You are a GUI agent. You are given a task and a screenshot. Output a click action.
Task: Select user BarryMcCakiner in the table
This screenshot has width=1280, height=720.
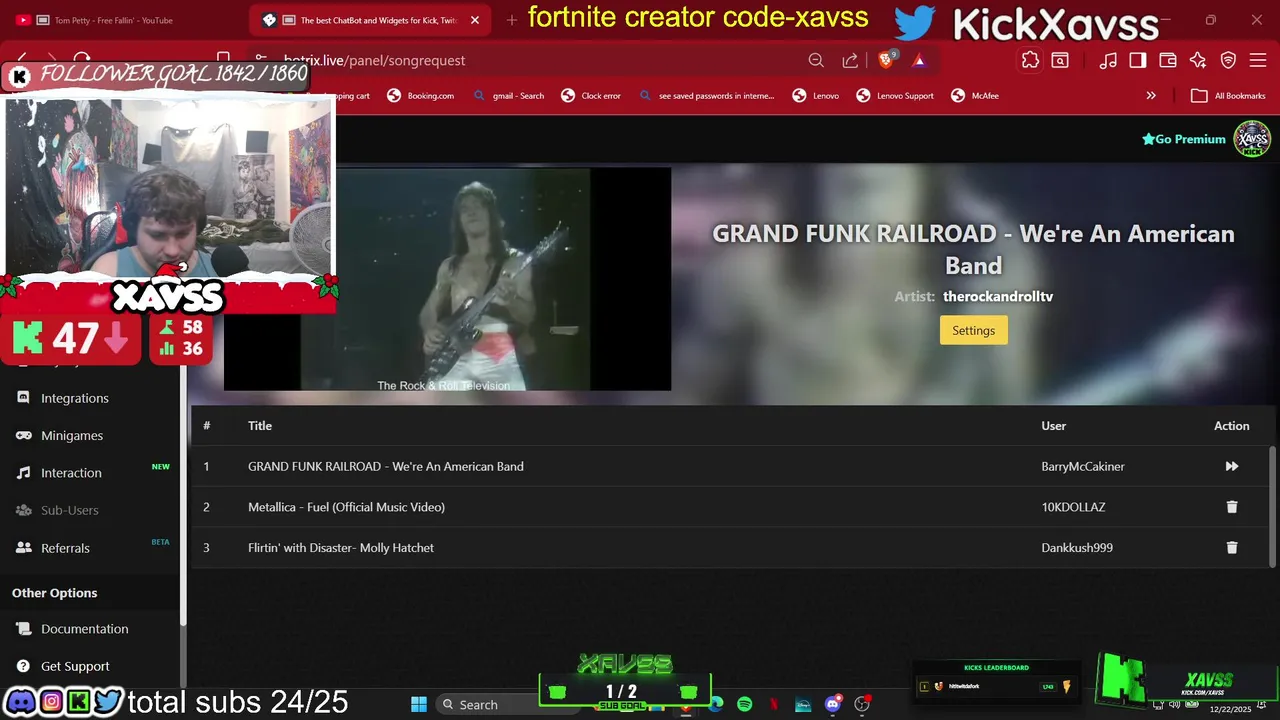tap(1083, 467)
